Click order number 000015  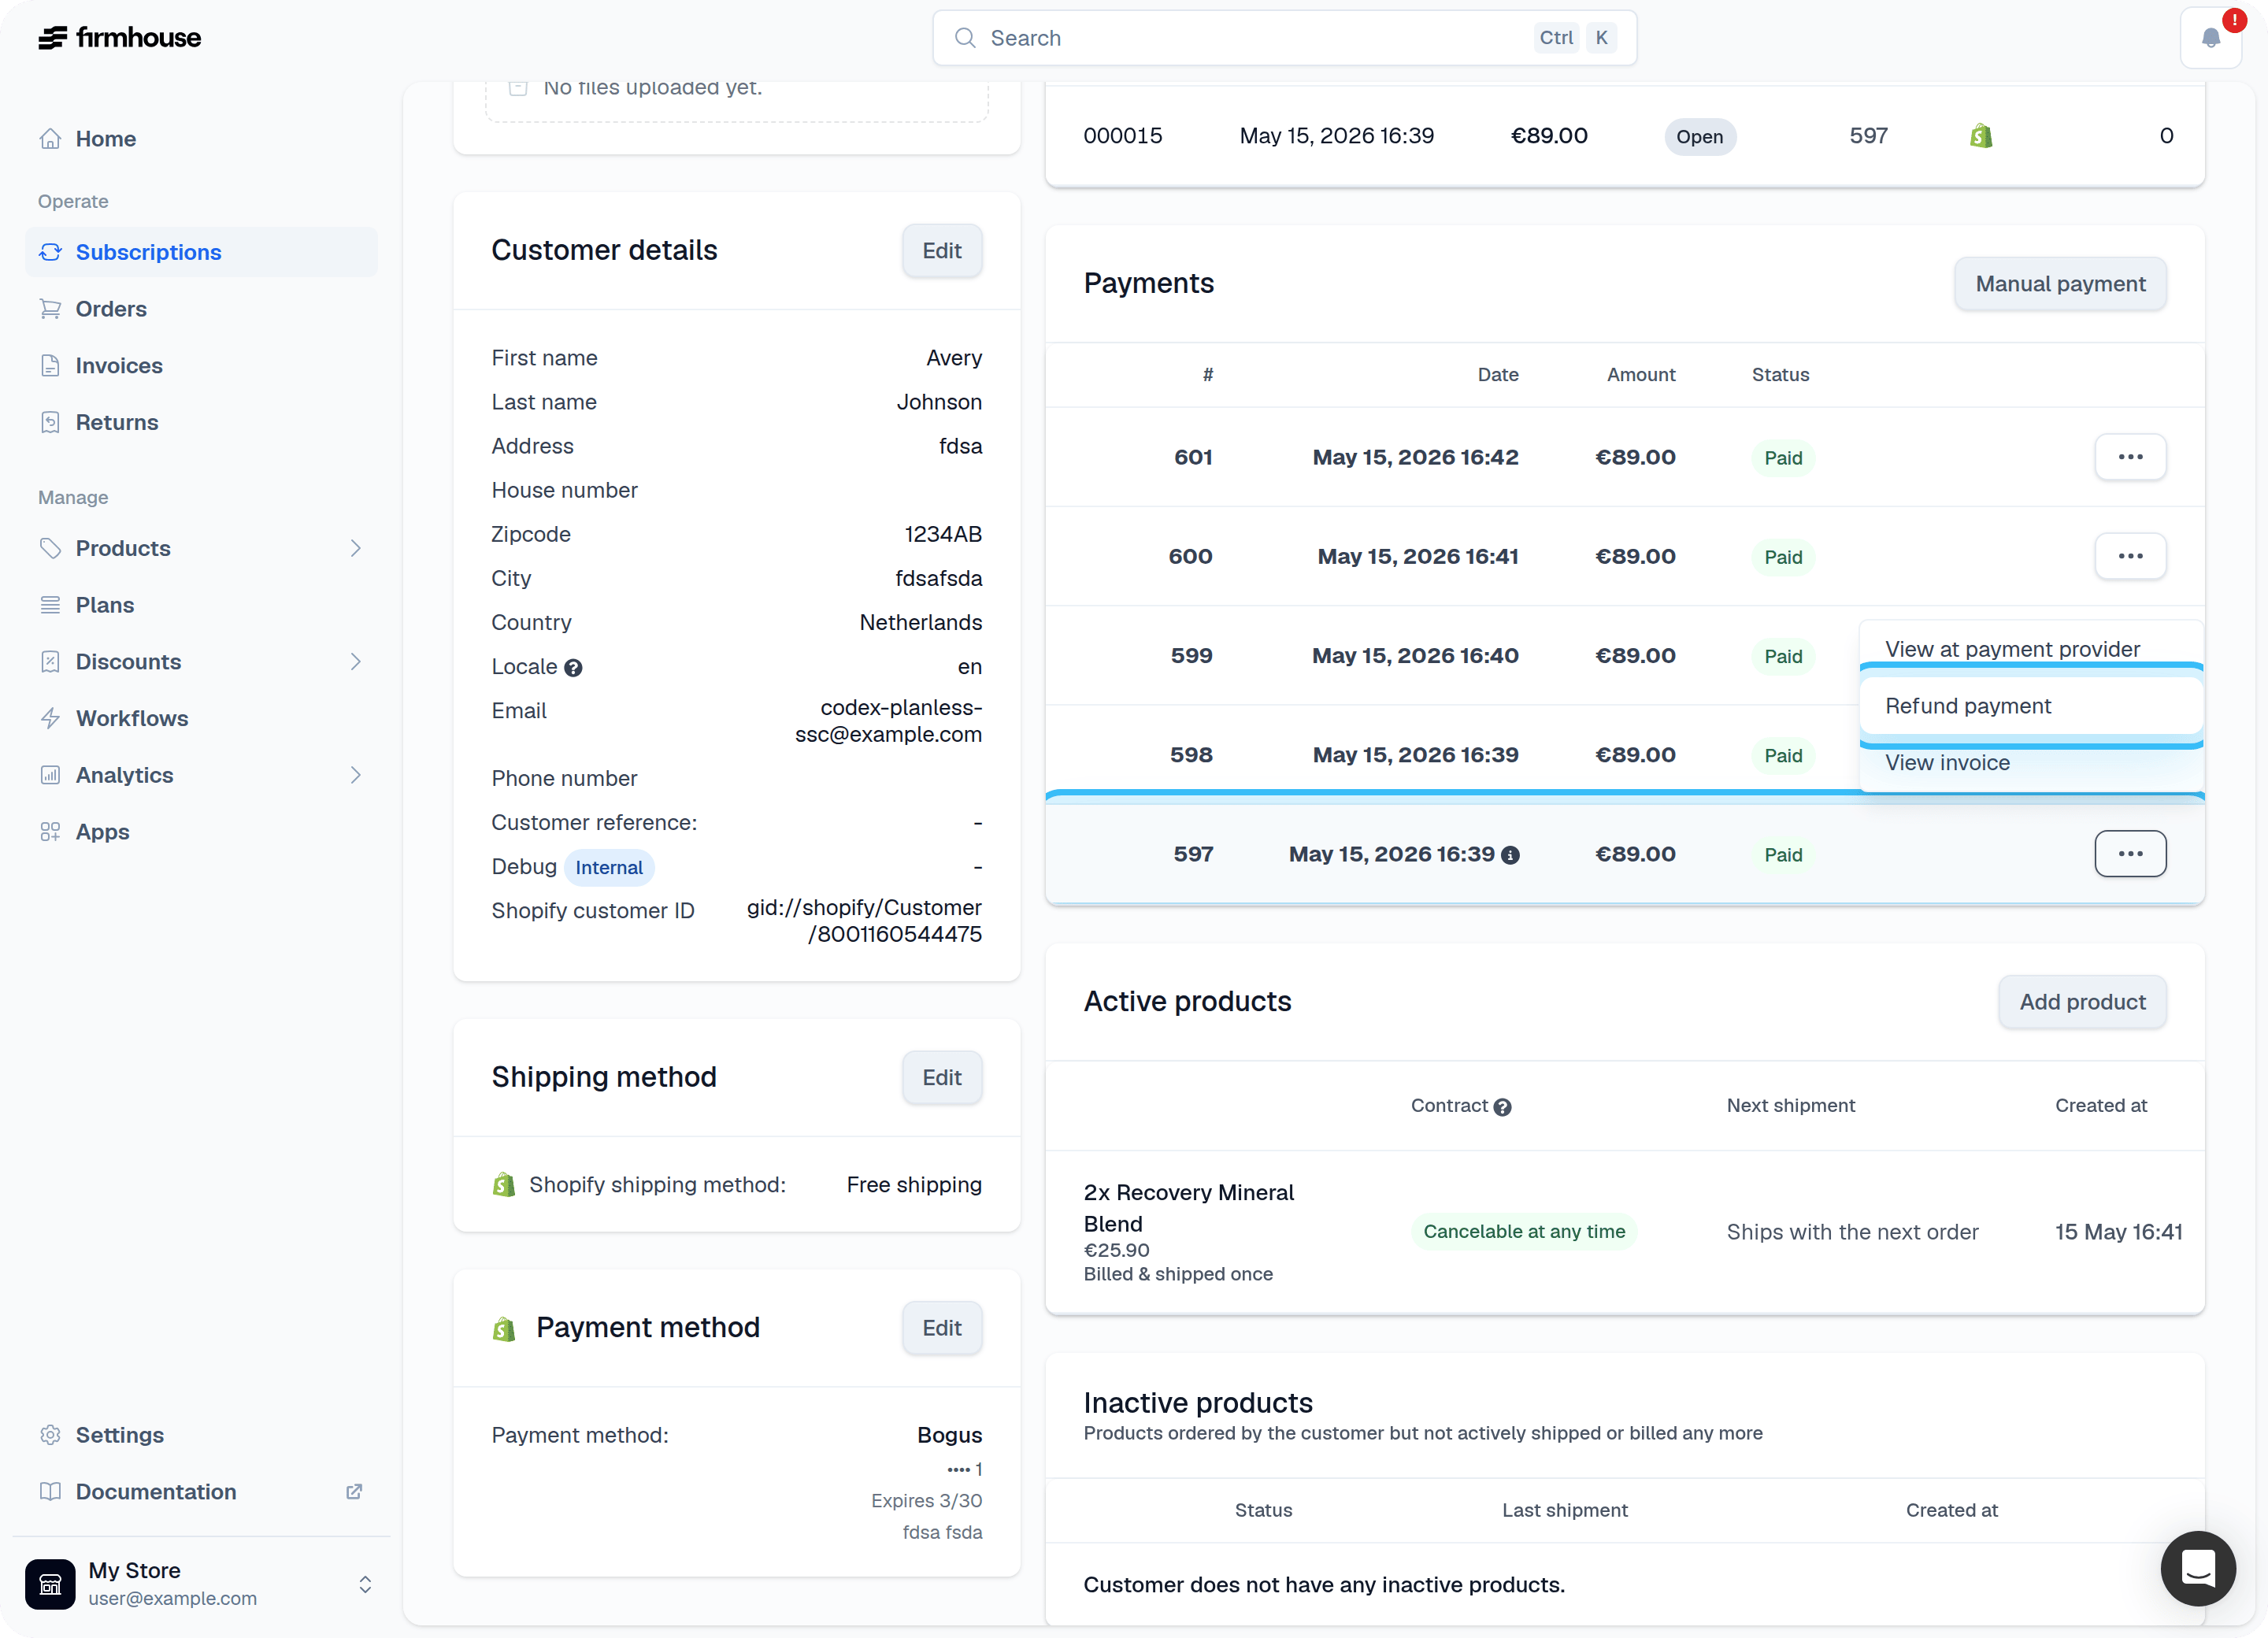pyautogui.click(x=1123, y=136)
